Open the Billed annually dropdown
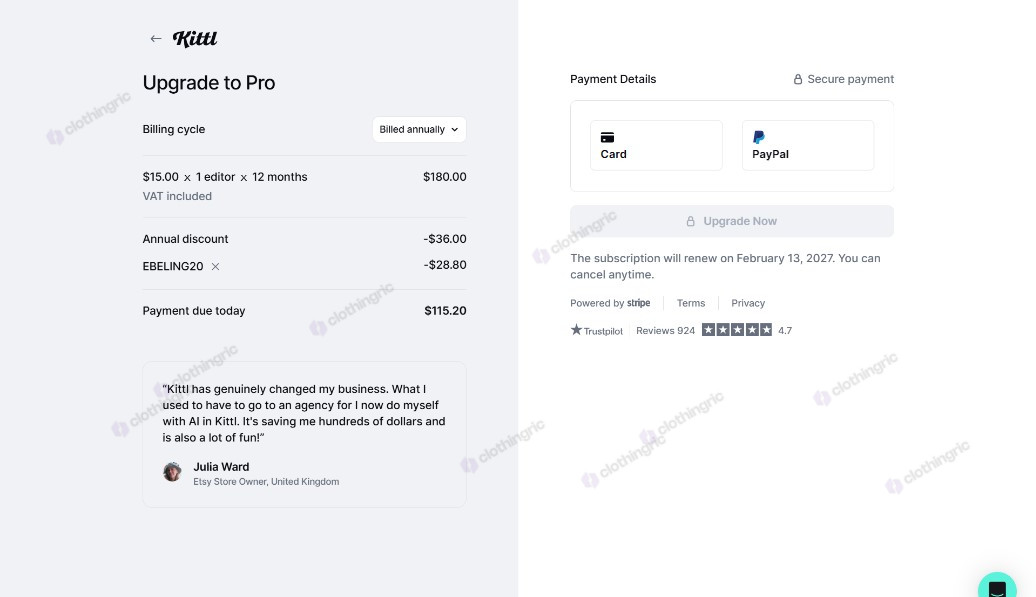This screenshot has height=597, width=1036. point(419,129)
